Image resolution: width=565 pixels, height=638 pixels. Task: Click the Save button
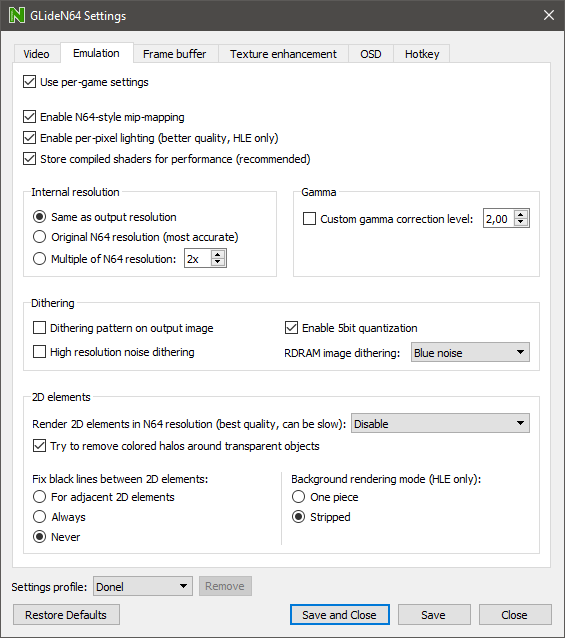tap(434, 614)
